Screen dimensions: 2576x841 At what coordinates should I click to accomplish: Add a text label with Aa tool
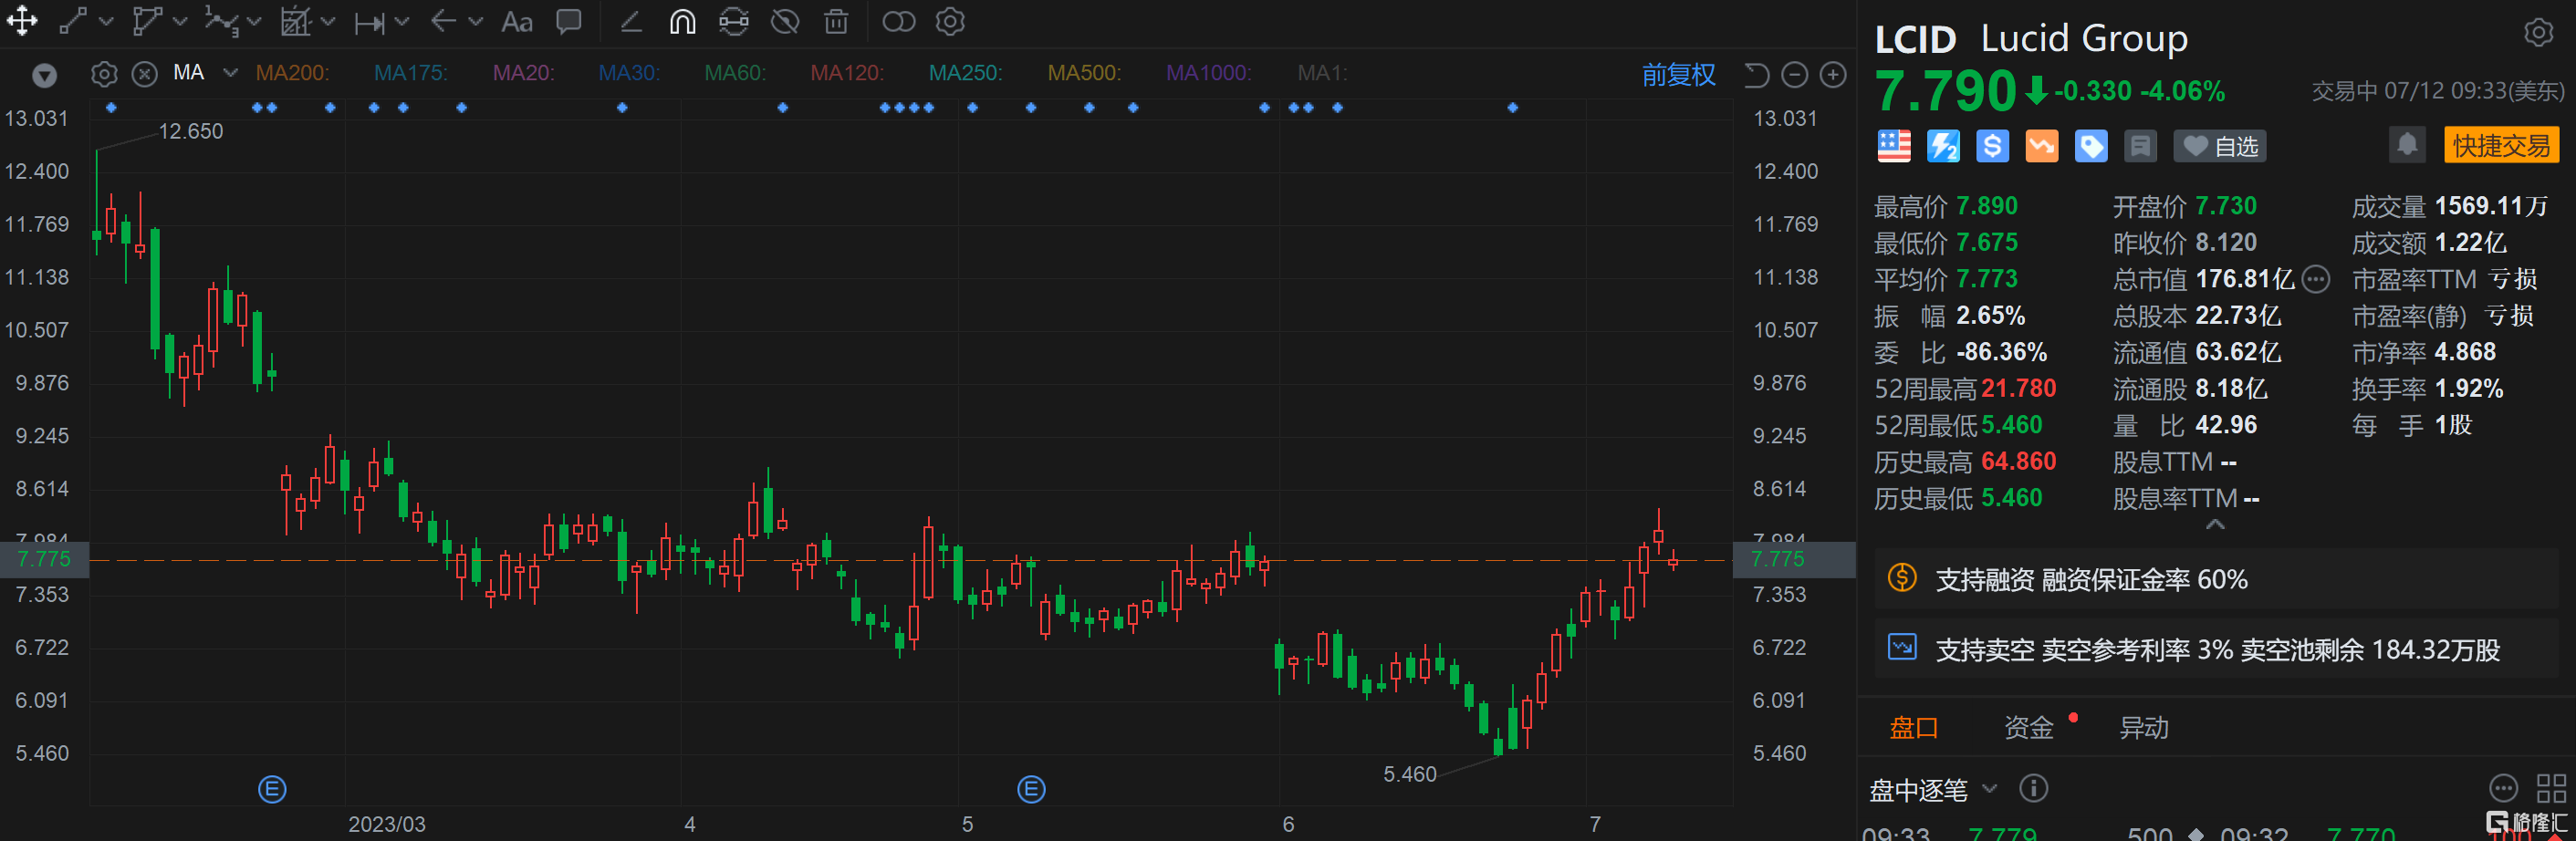(516, 21)
